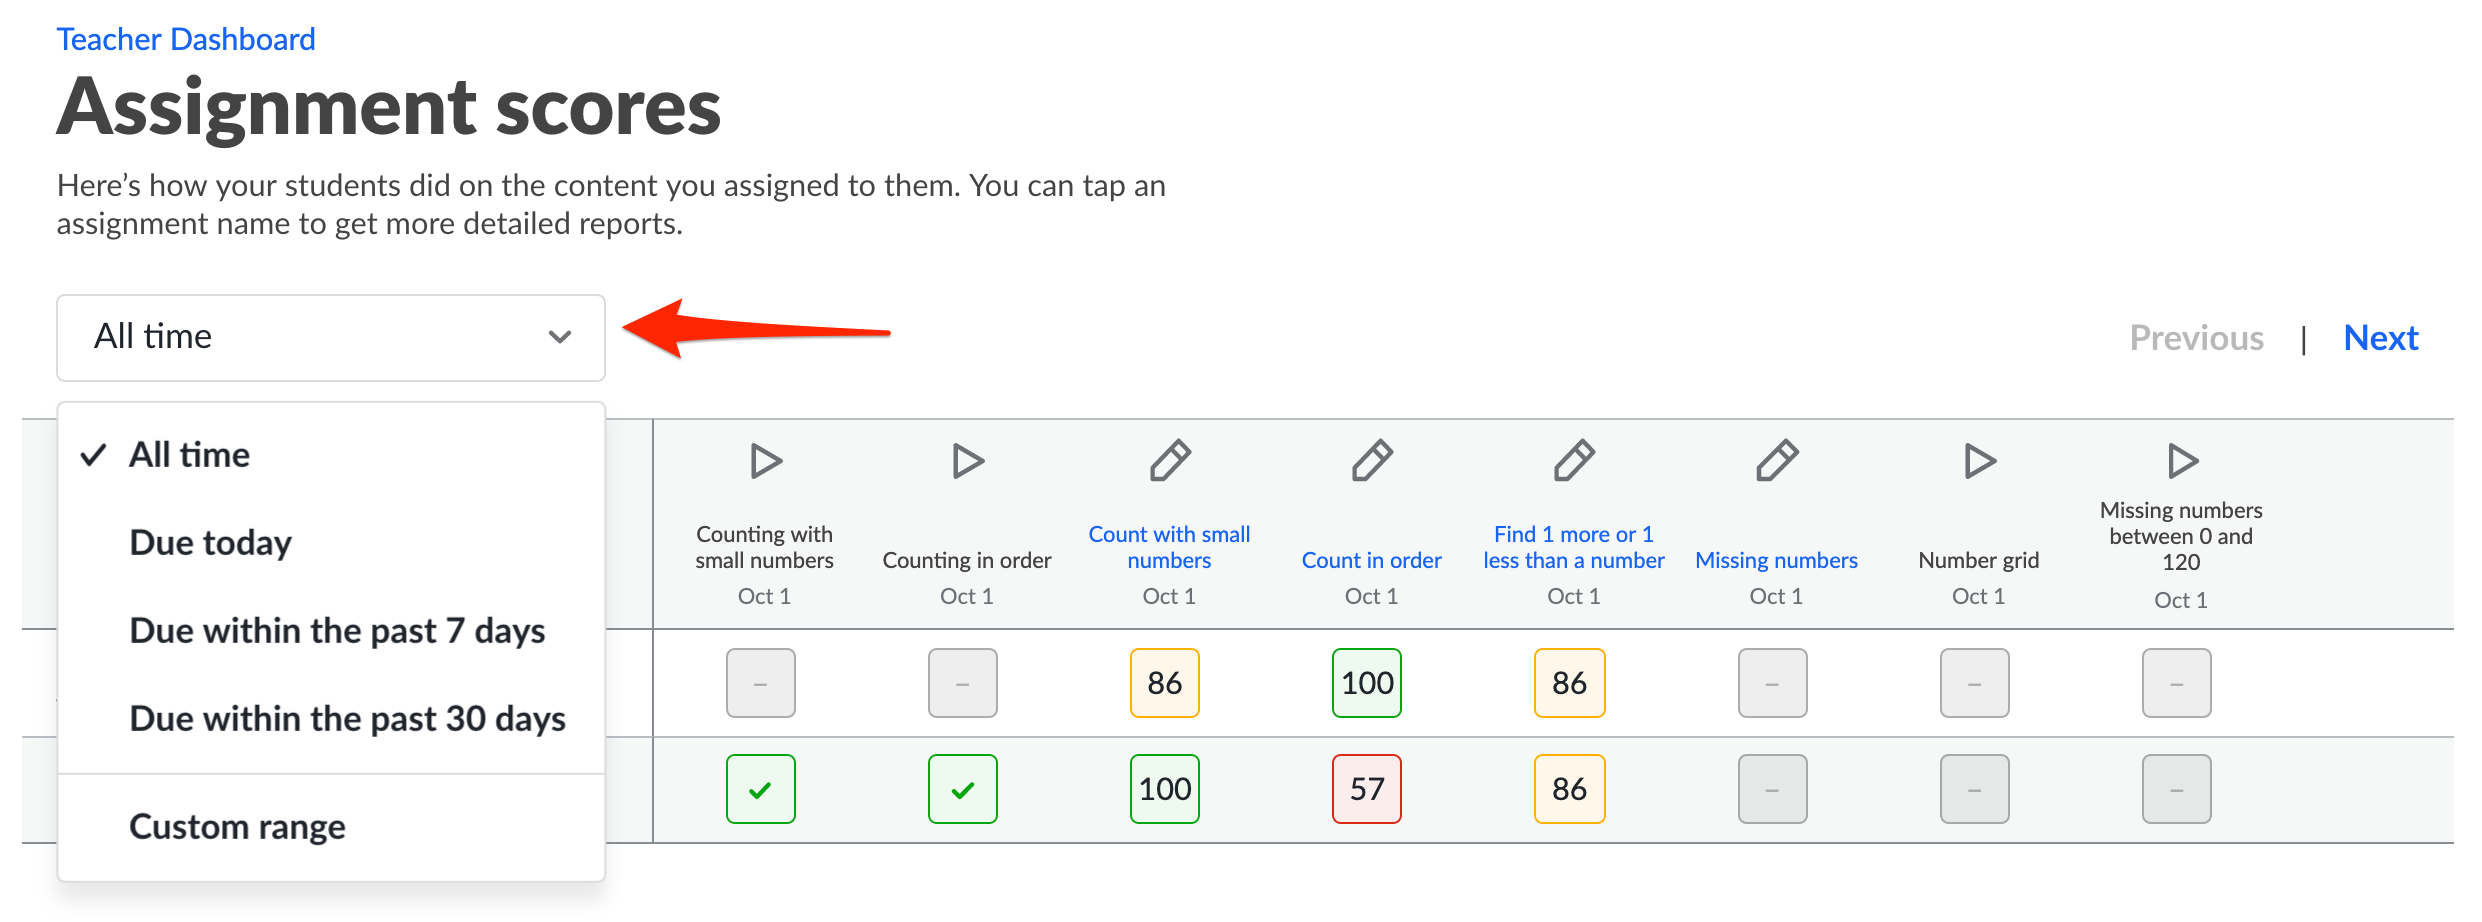Click the red 57 score box
Screen dimensions: 2482x922
pyautogui.click(x=1367, y=789)
